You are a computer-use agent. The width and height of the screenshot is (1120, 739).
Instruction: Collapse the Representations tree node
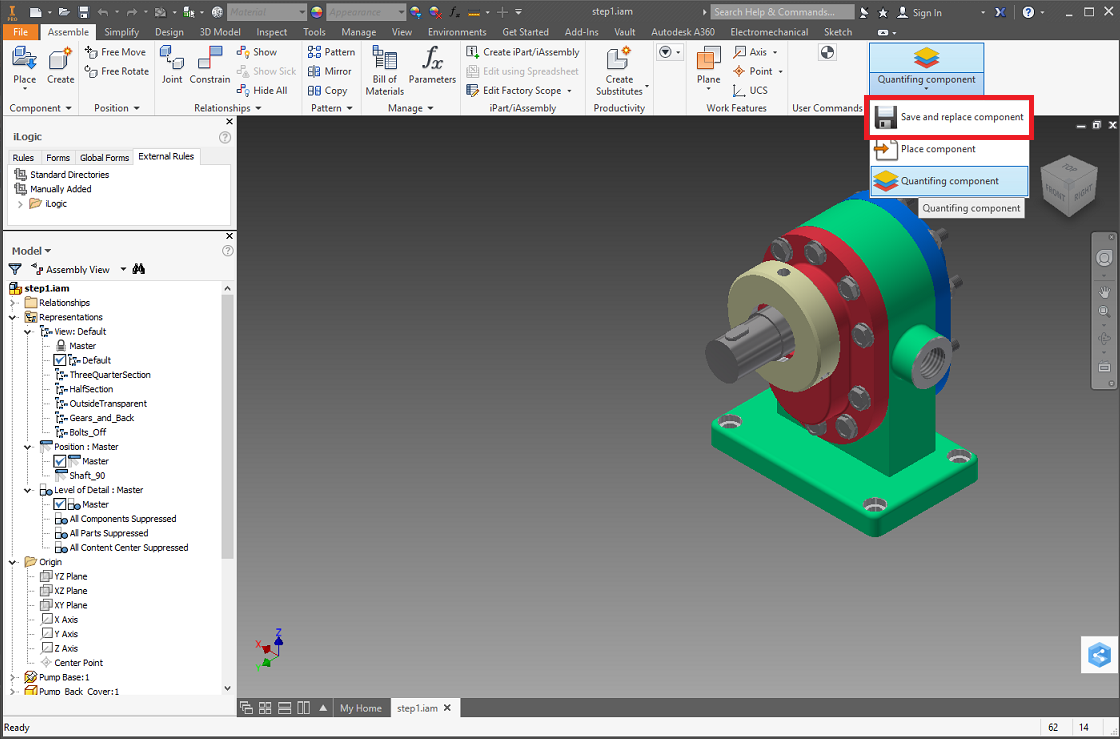click(x=13, y=317)
